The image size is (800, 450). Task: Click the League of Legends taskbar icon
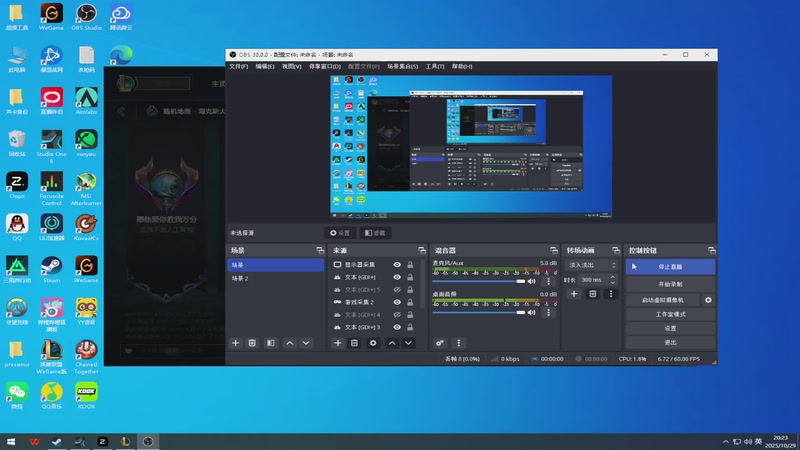tap(125, 442)
